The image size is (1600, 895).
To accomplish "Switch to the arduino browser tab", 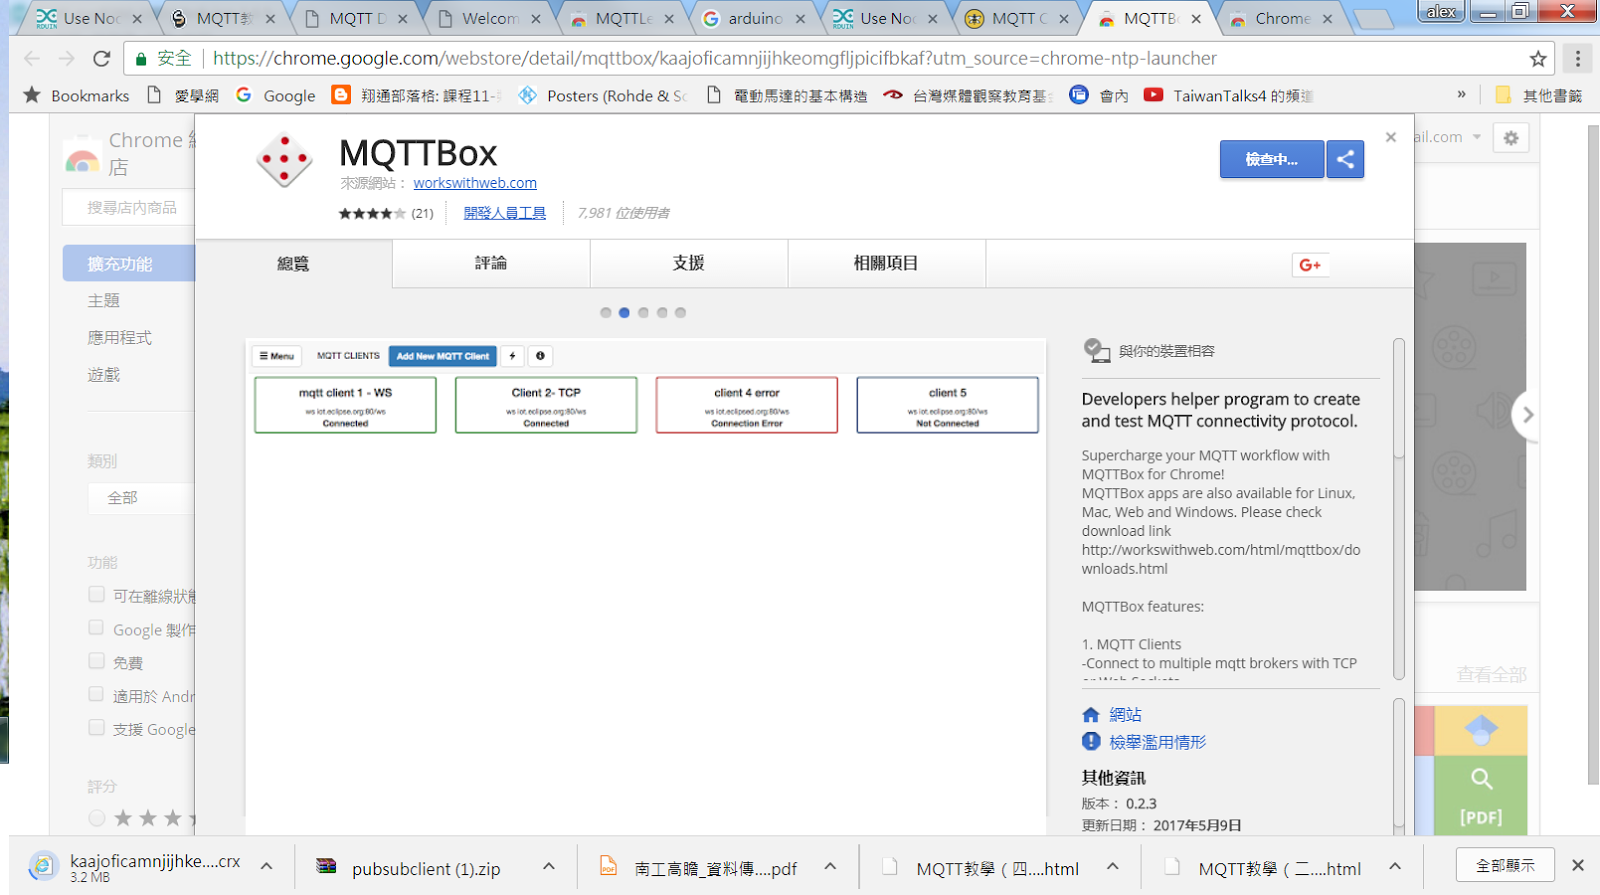I will pyautogui.click(x=754, y=18).
